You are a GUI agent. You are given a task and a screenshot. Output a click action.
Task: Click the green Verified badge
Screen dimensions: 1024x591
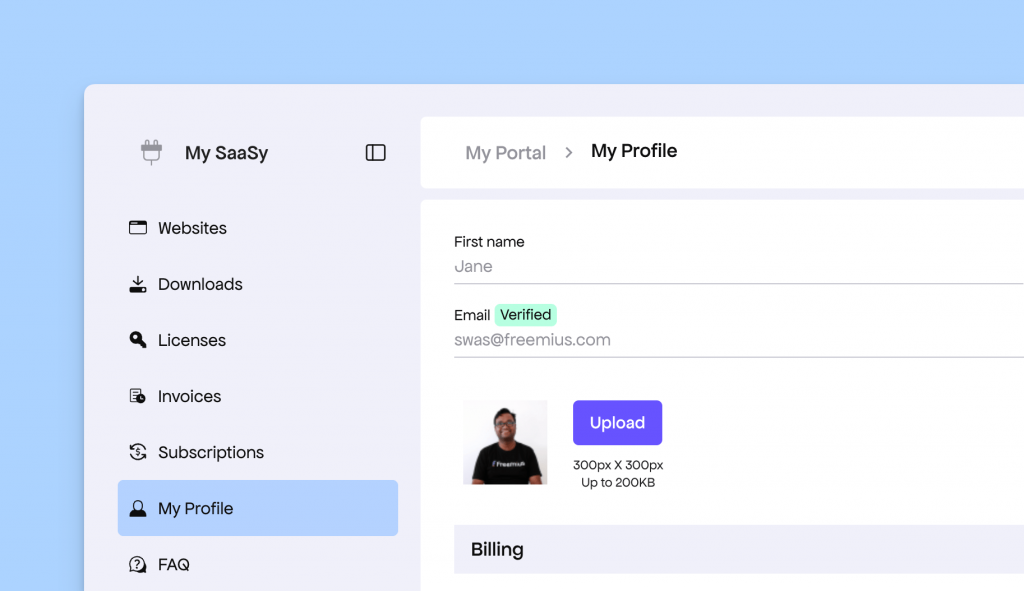point(525,314)
